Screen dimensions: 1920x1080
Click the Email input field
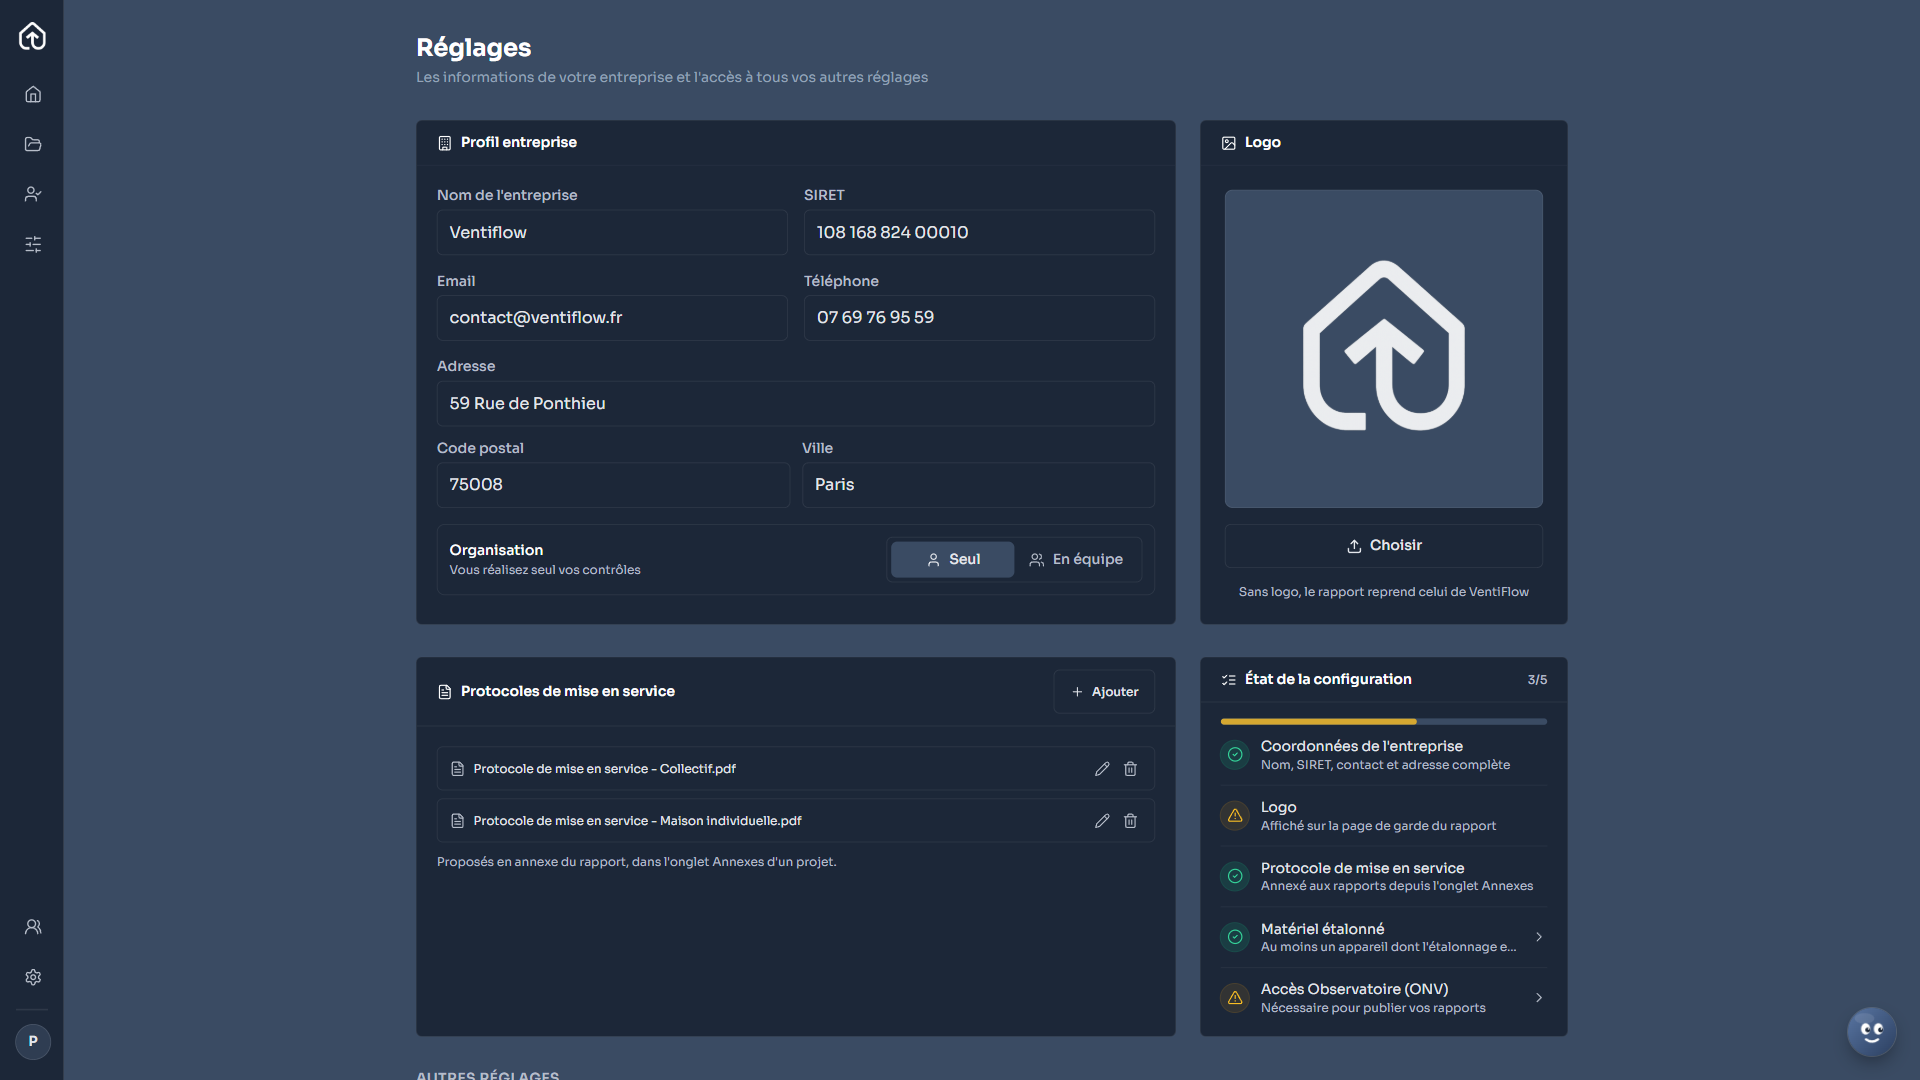tap(612, 318)
